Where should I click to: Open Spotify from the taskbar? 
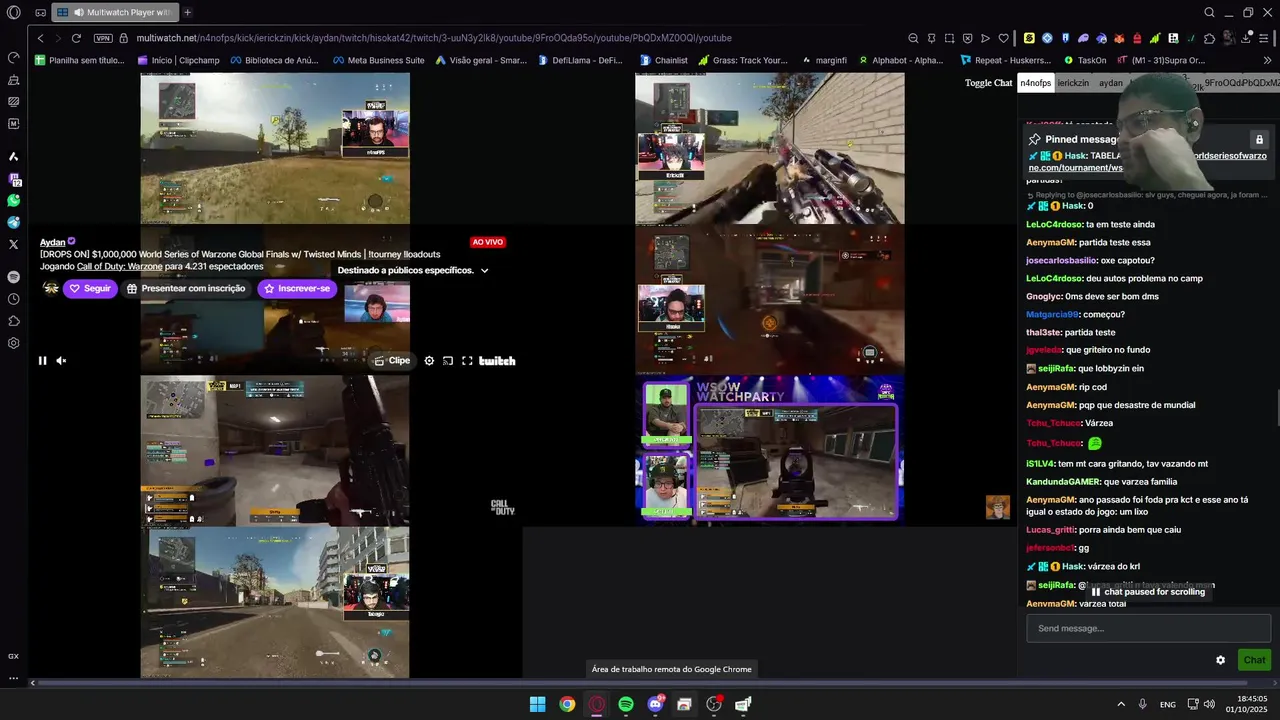click(626, 704)
